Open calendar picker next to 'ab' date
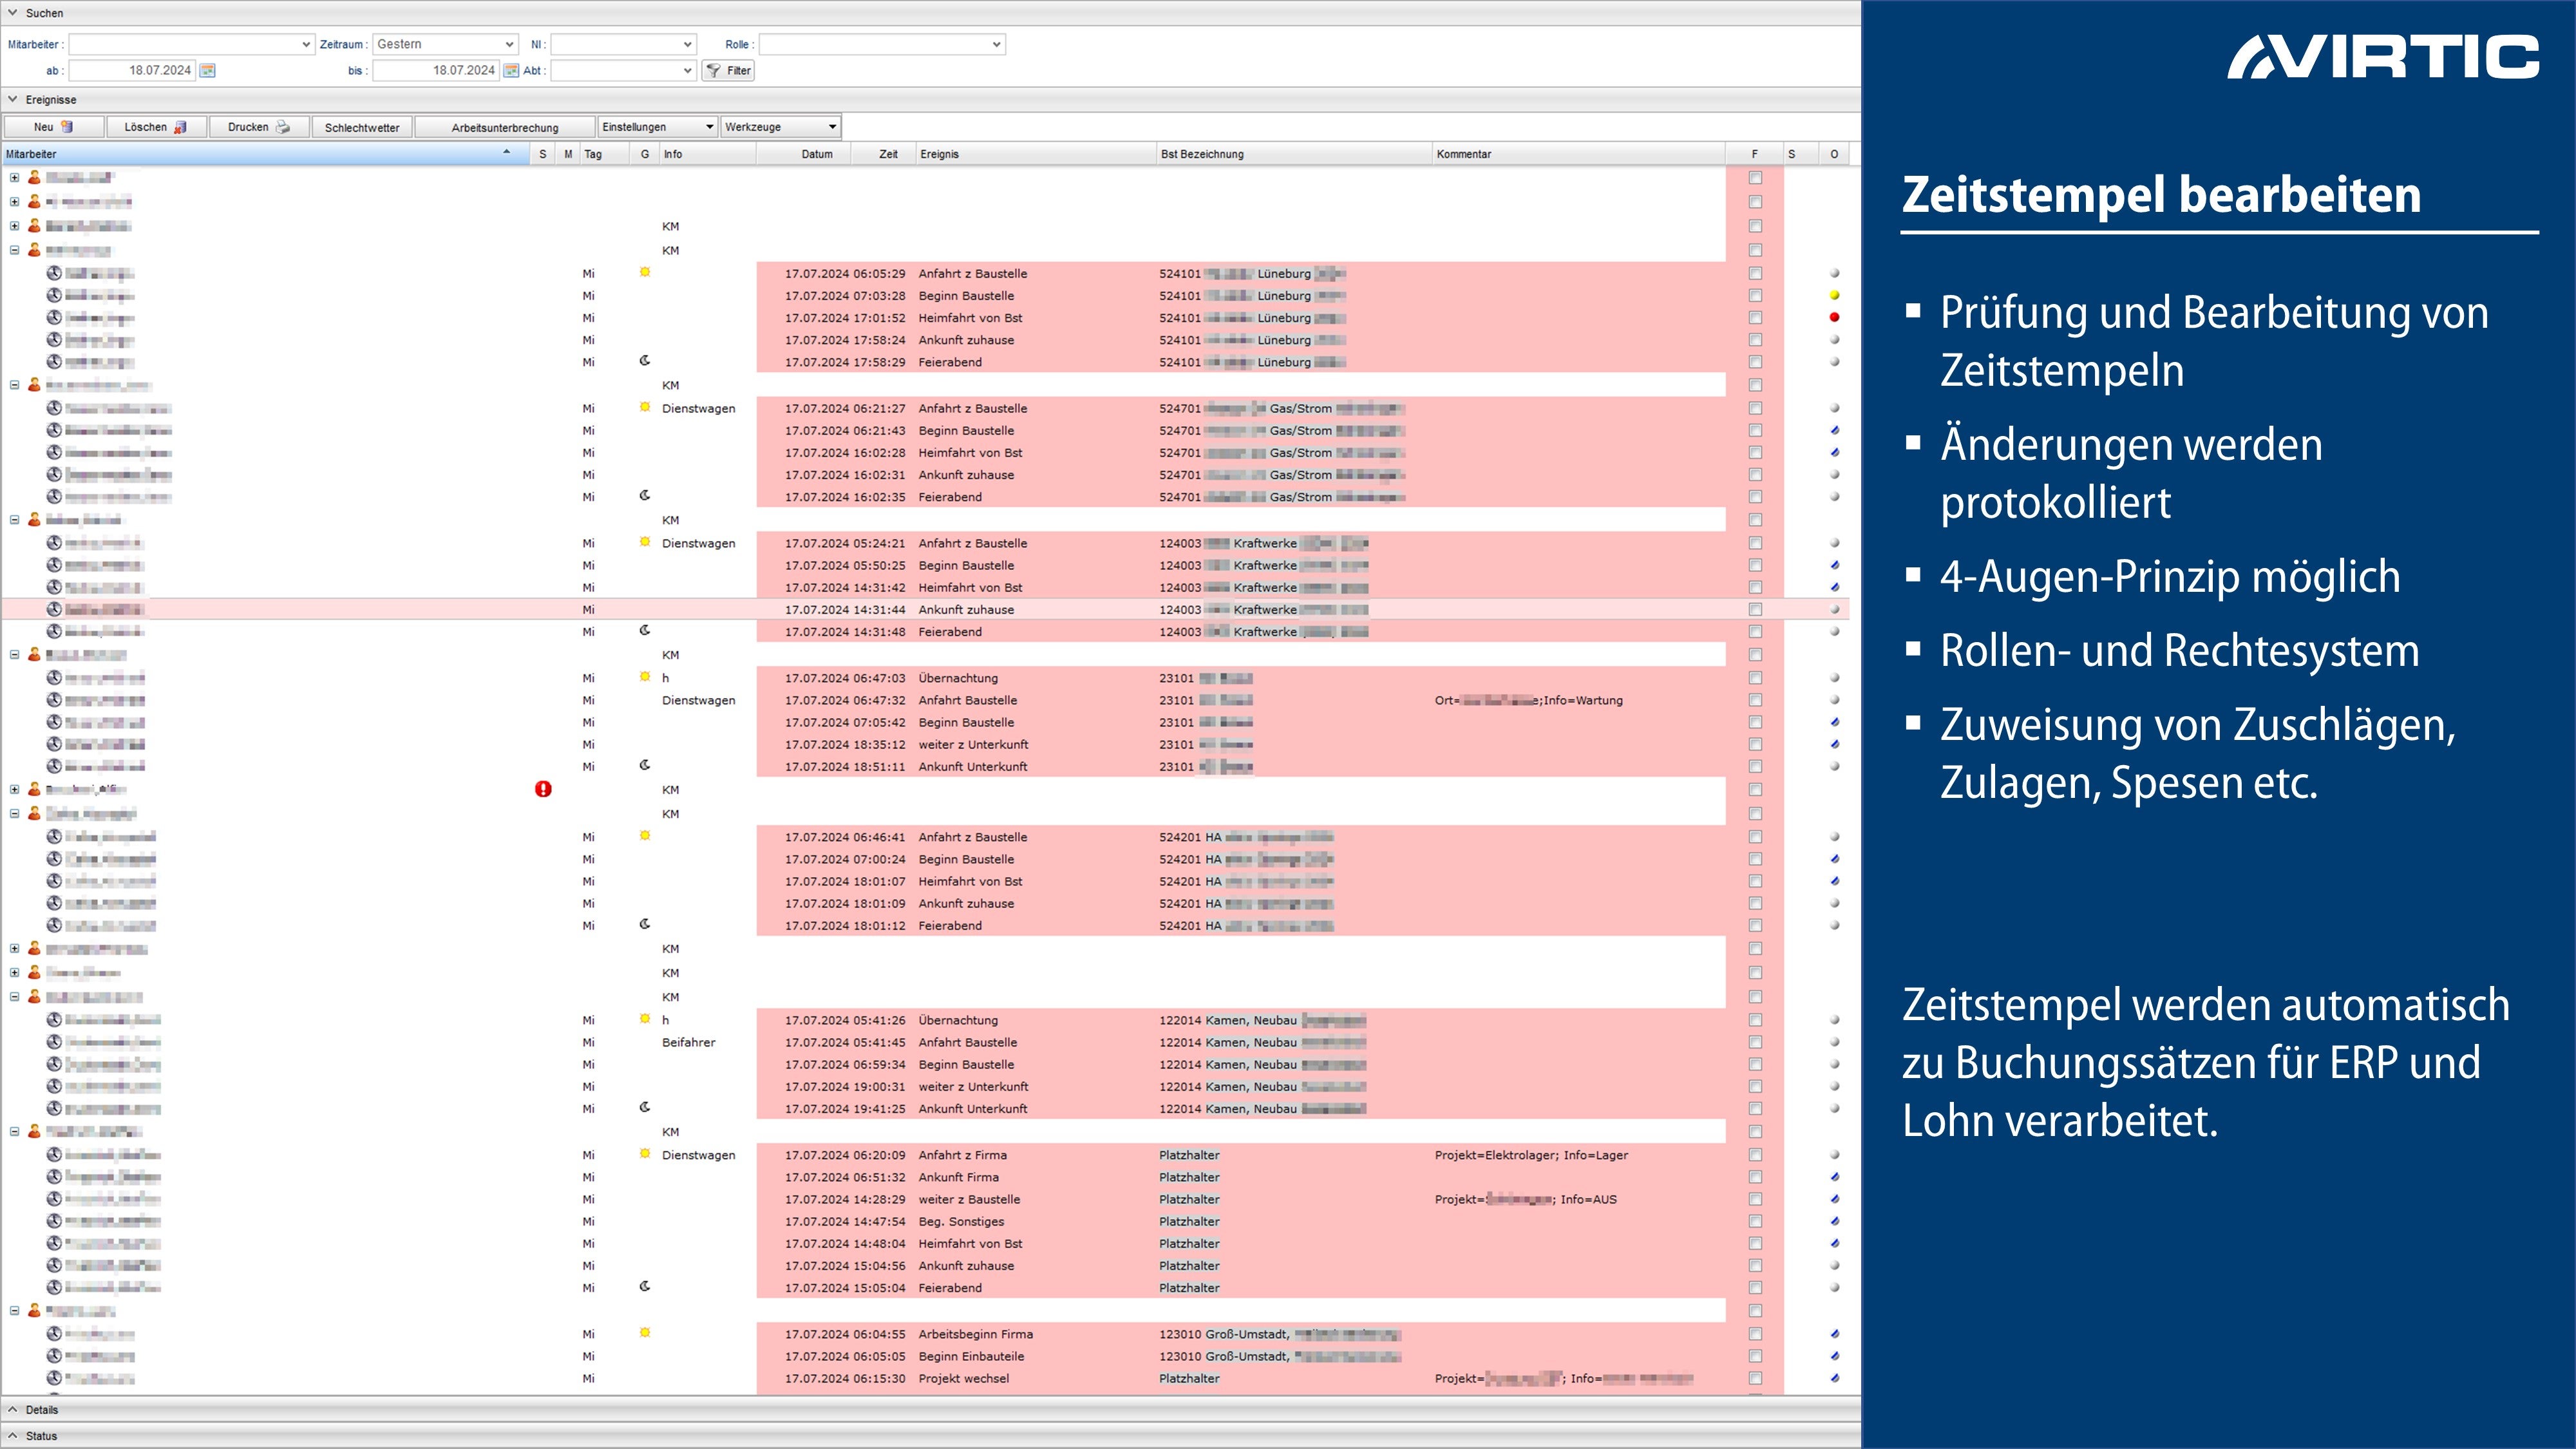 tap(208, 70)
